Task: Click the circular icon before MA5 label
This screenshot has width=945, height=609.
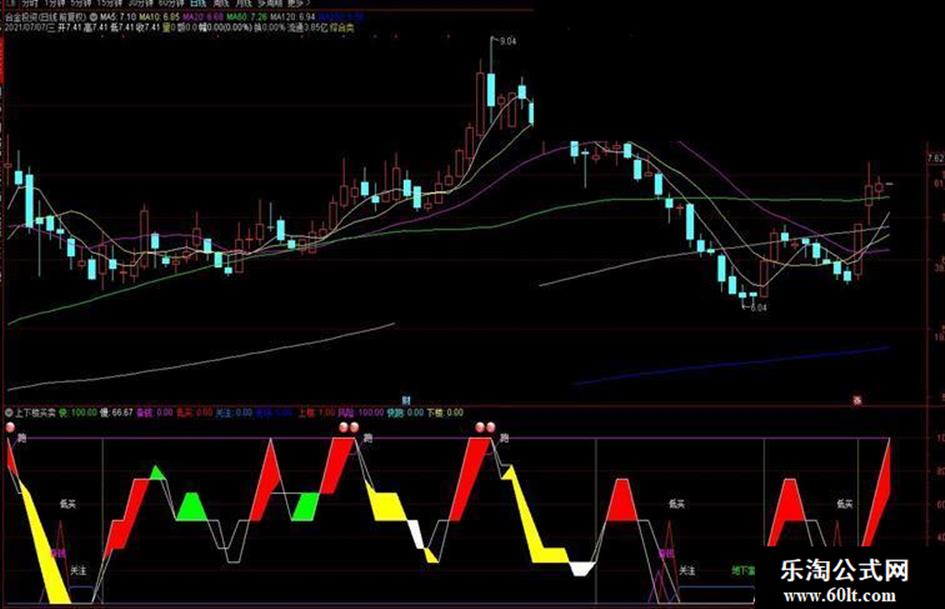Action: [93, 16]
